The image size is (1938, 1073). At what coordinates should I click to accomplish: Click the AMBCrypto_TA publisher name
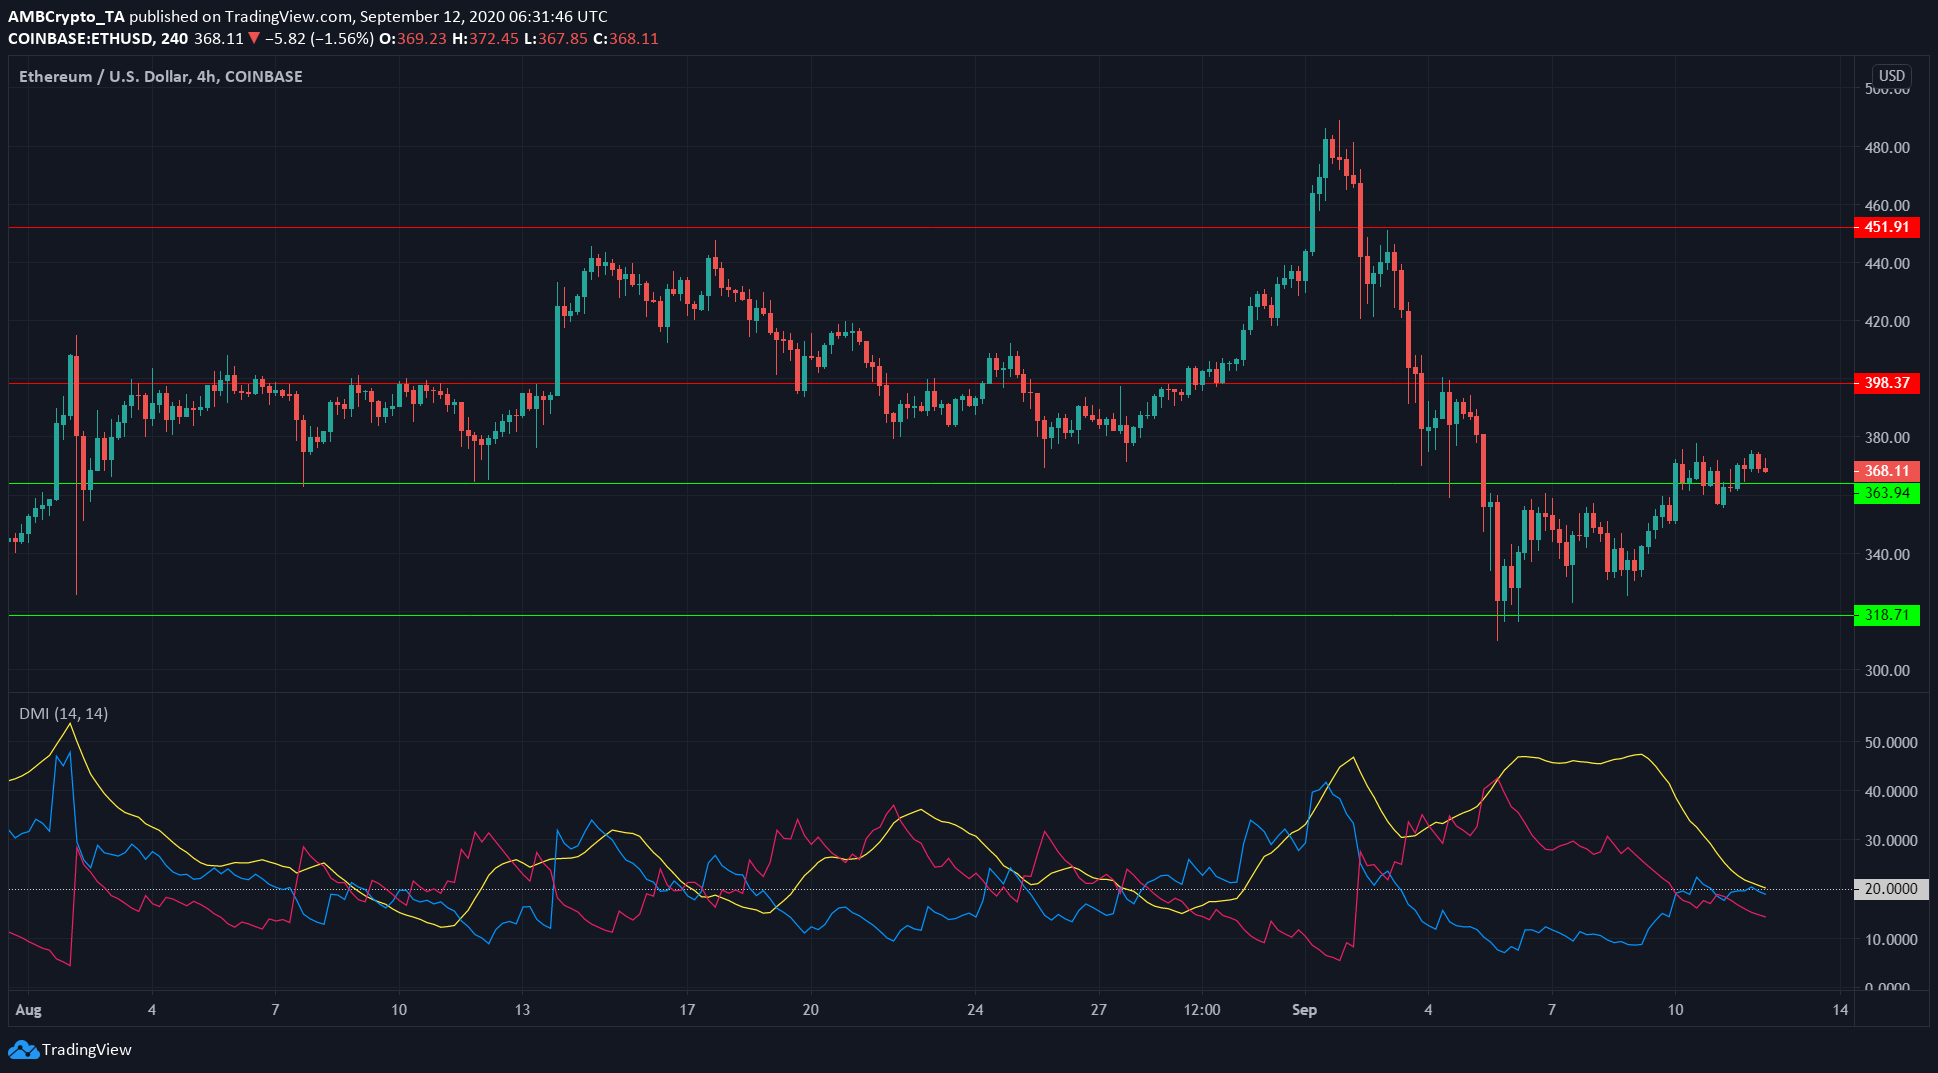[66, 17]
